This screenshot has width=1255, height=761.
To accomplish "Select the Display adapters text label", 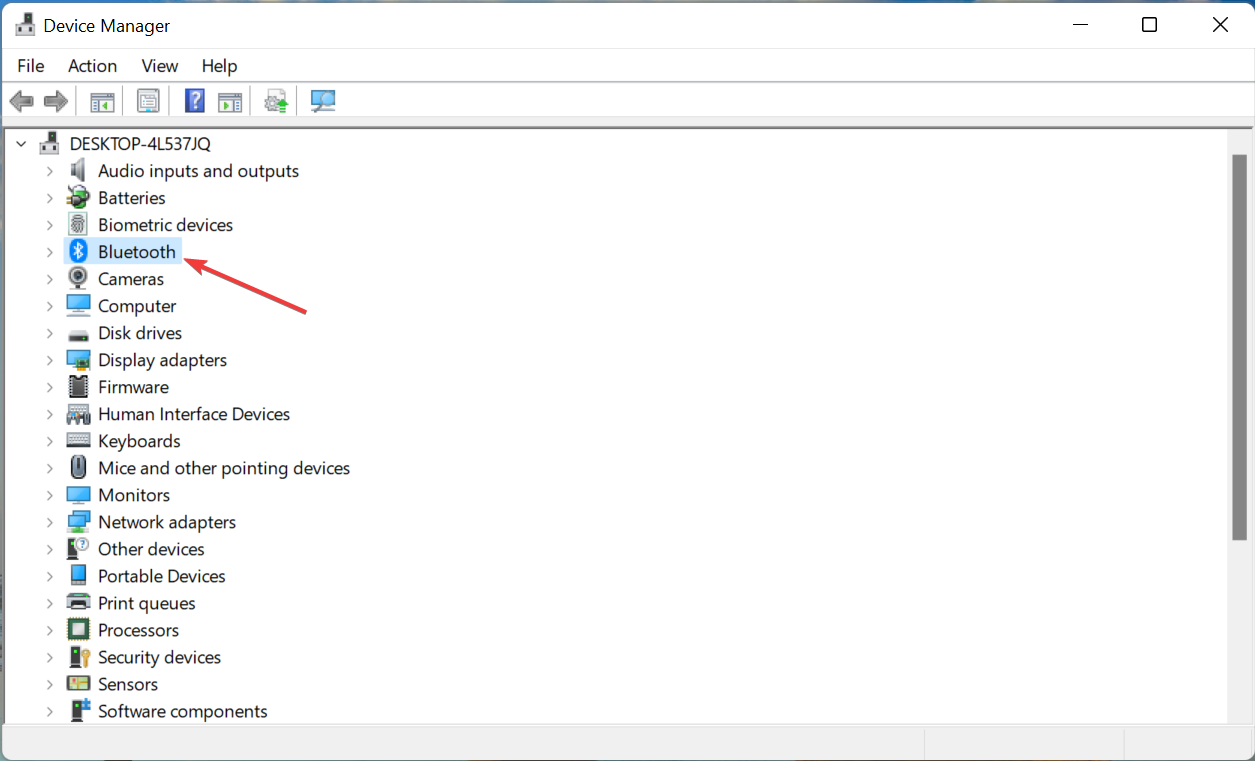I will tap(162, 360).
